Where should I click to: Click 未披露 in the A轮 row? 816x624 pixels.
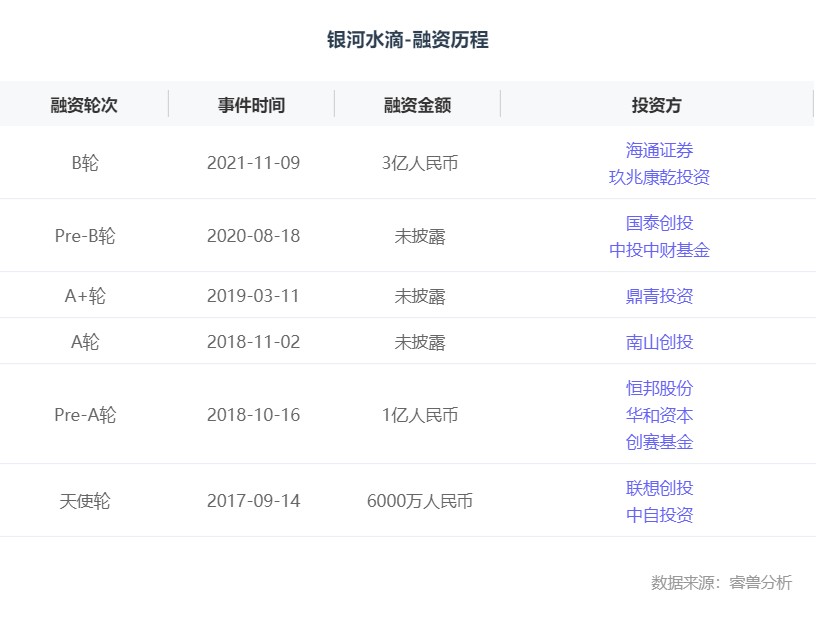click(x=420, y=342)
